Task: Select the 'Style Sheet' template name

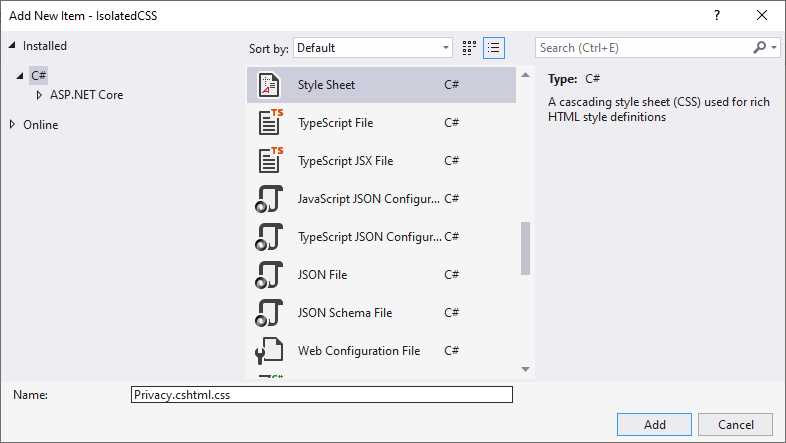Action: click(326, 85)
